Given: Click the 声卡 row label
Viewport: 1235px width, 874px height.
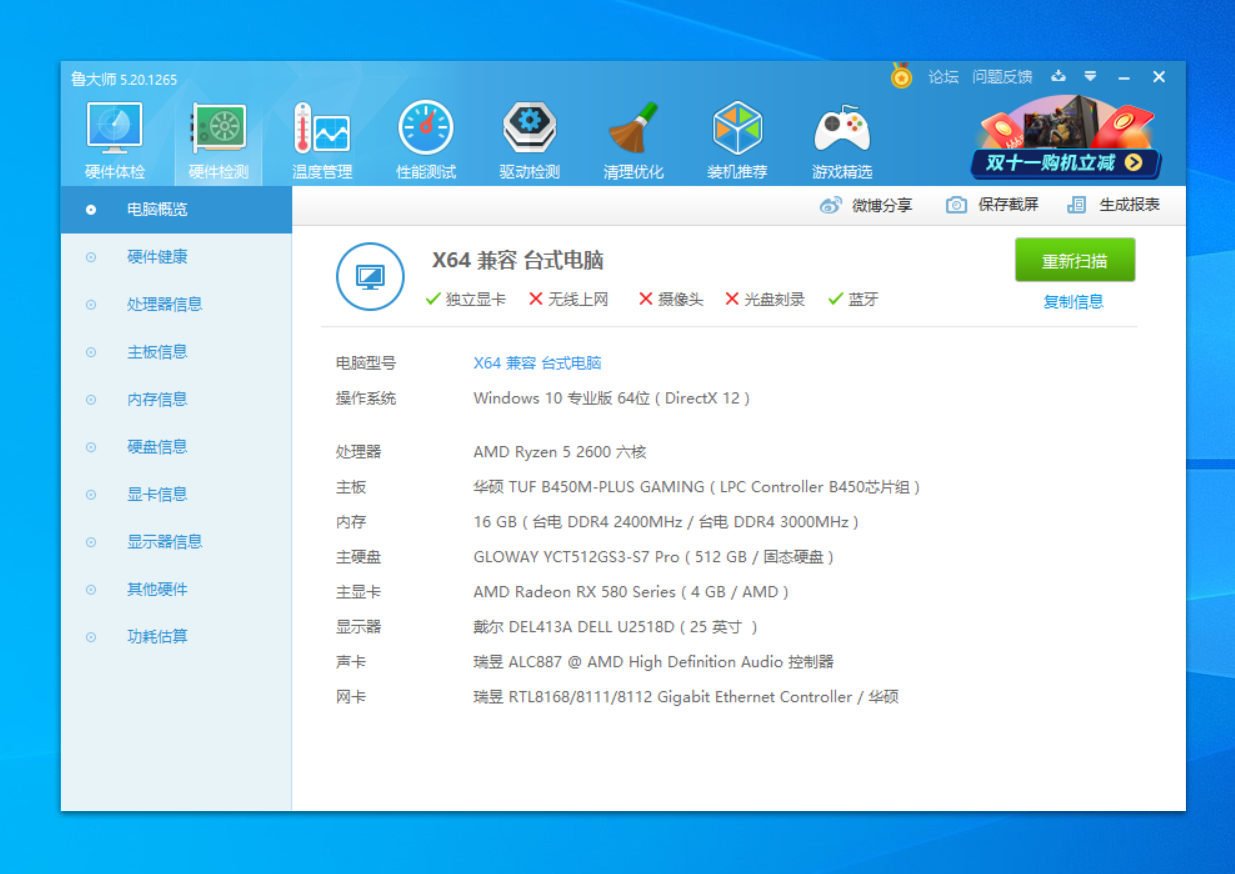Looking at the screenshot, I should (x=351, y=662).
